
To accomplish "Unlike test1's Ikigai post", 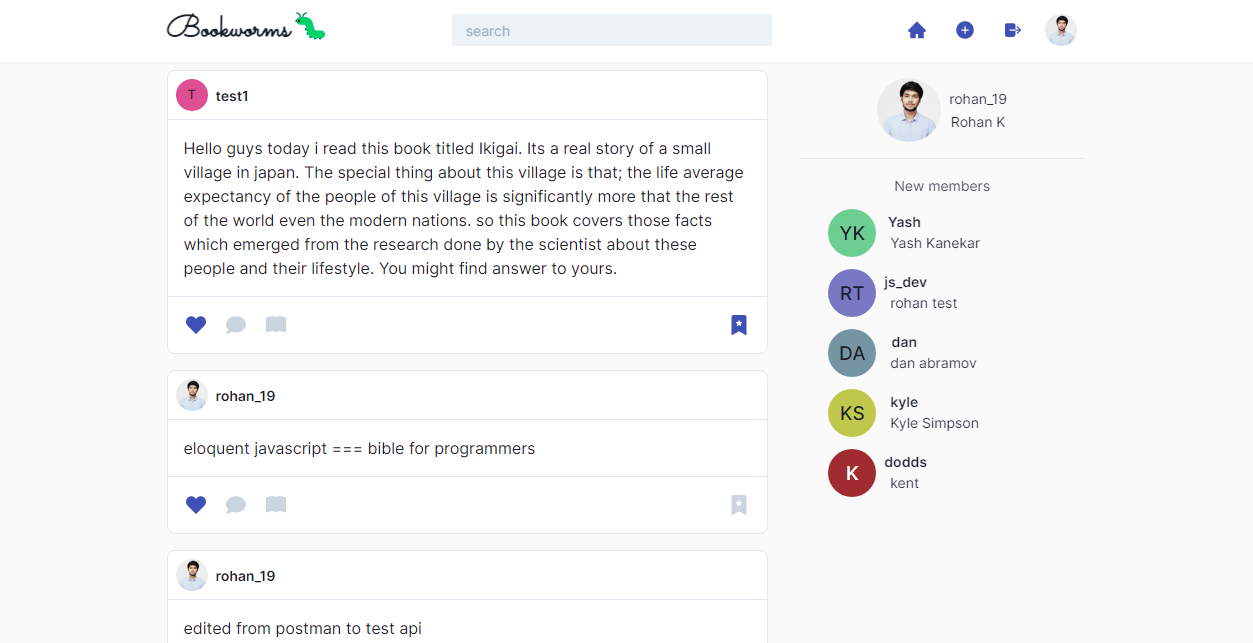I will pos(196,325).
